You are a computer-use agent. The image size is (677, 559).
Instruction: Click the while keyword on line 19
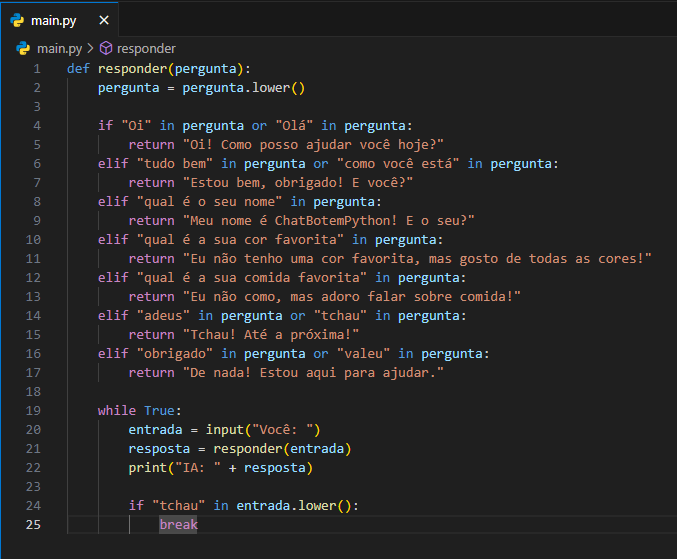[117, 411]
